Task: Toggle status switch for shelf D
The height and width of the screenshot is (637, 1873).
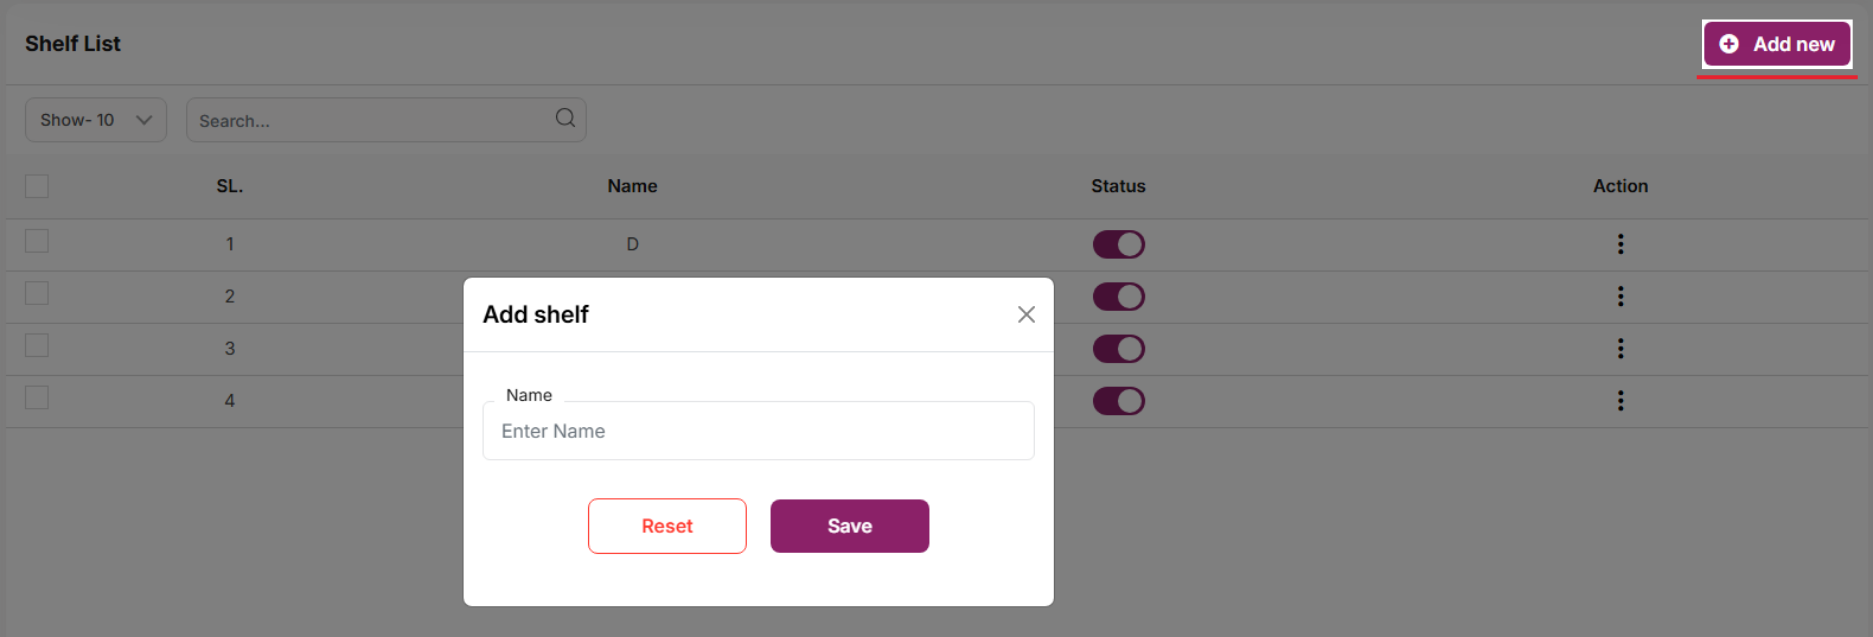Action: pyautogui.click(x=1118, y=245)
